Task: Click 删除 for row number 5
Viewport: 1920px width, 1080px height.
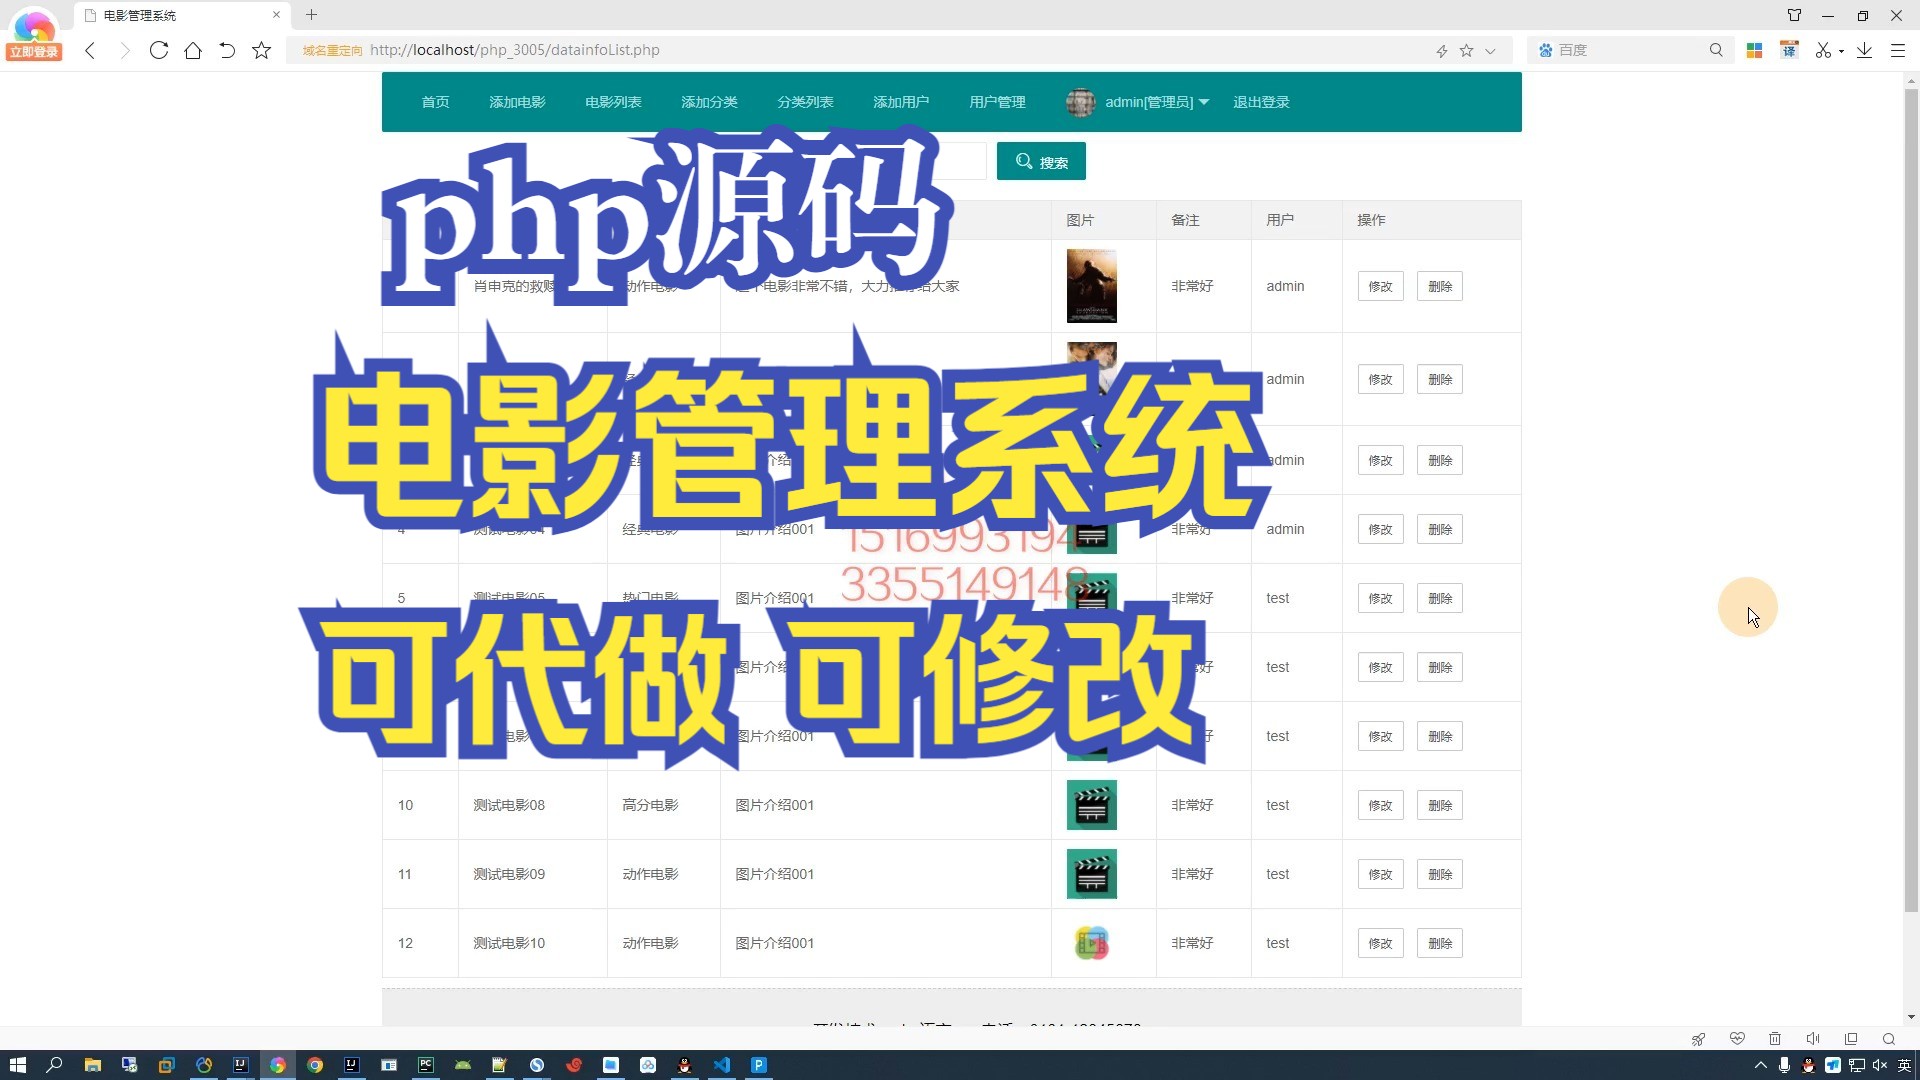Action: [1440, 598]
